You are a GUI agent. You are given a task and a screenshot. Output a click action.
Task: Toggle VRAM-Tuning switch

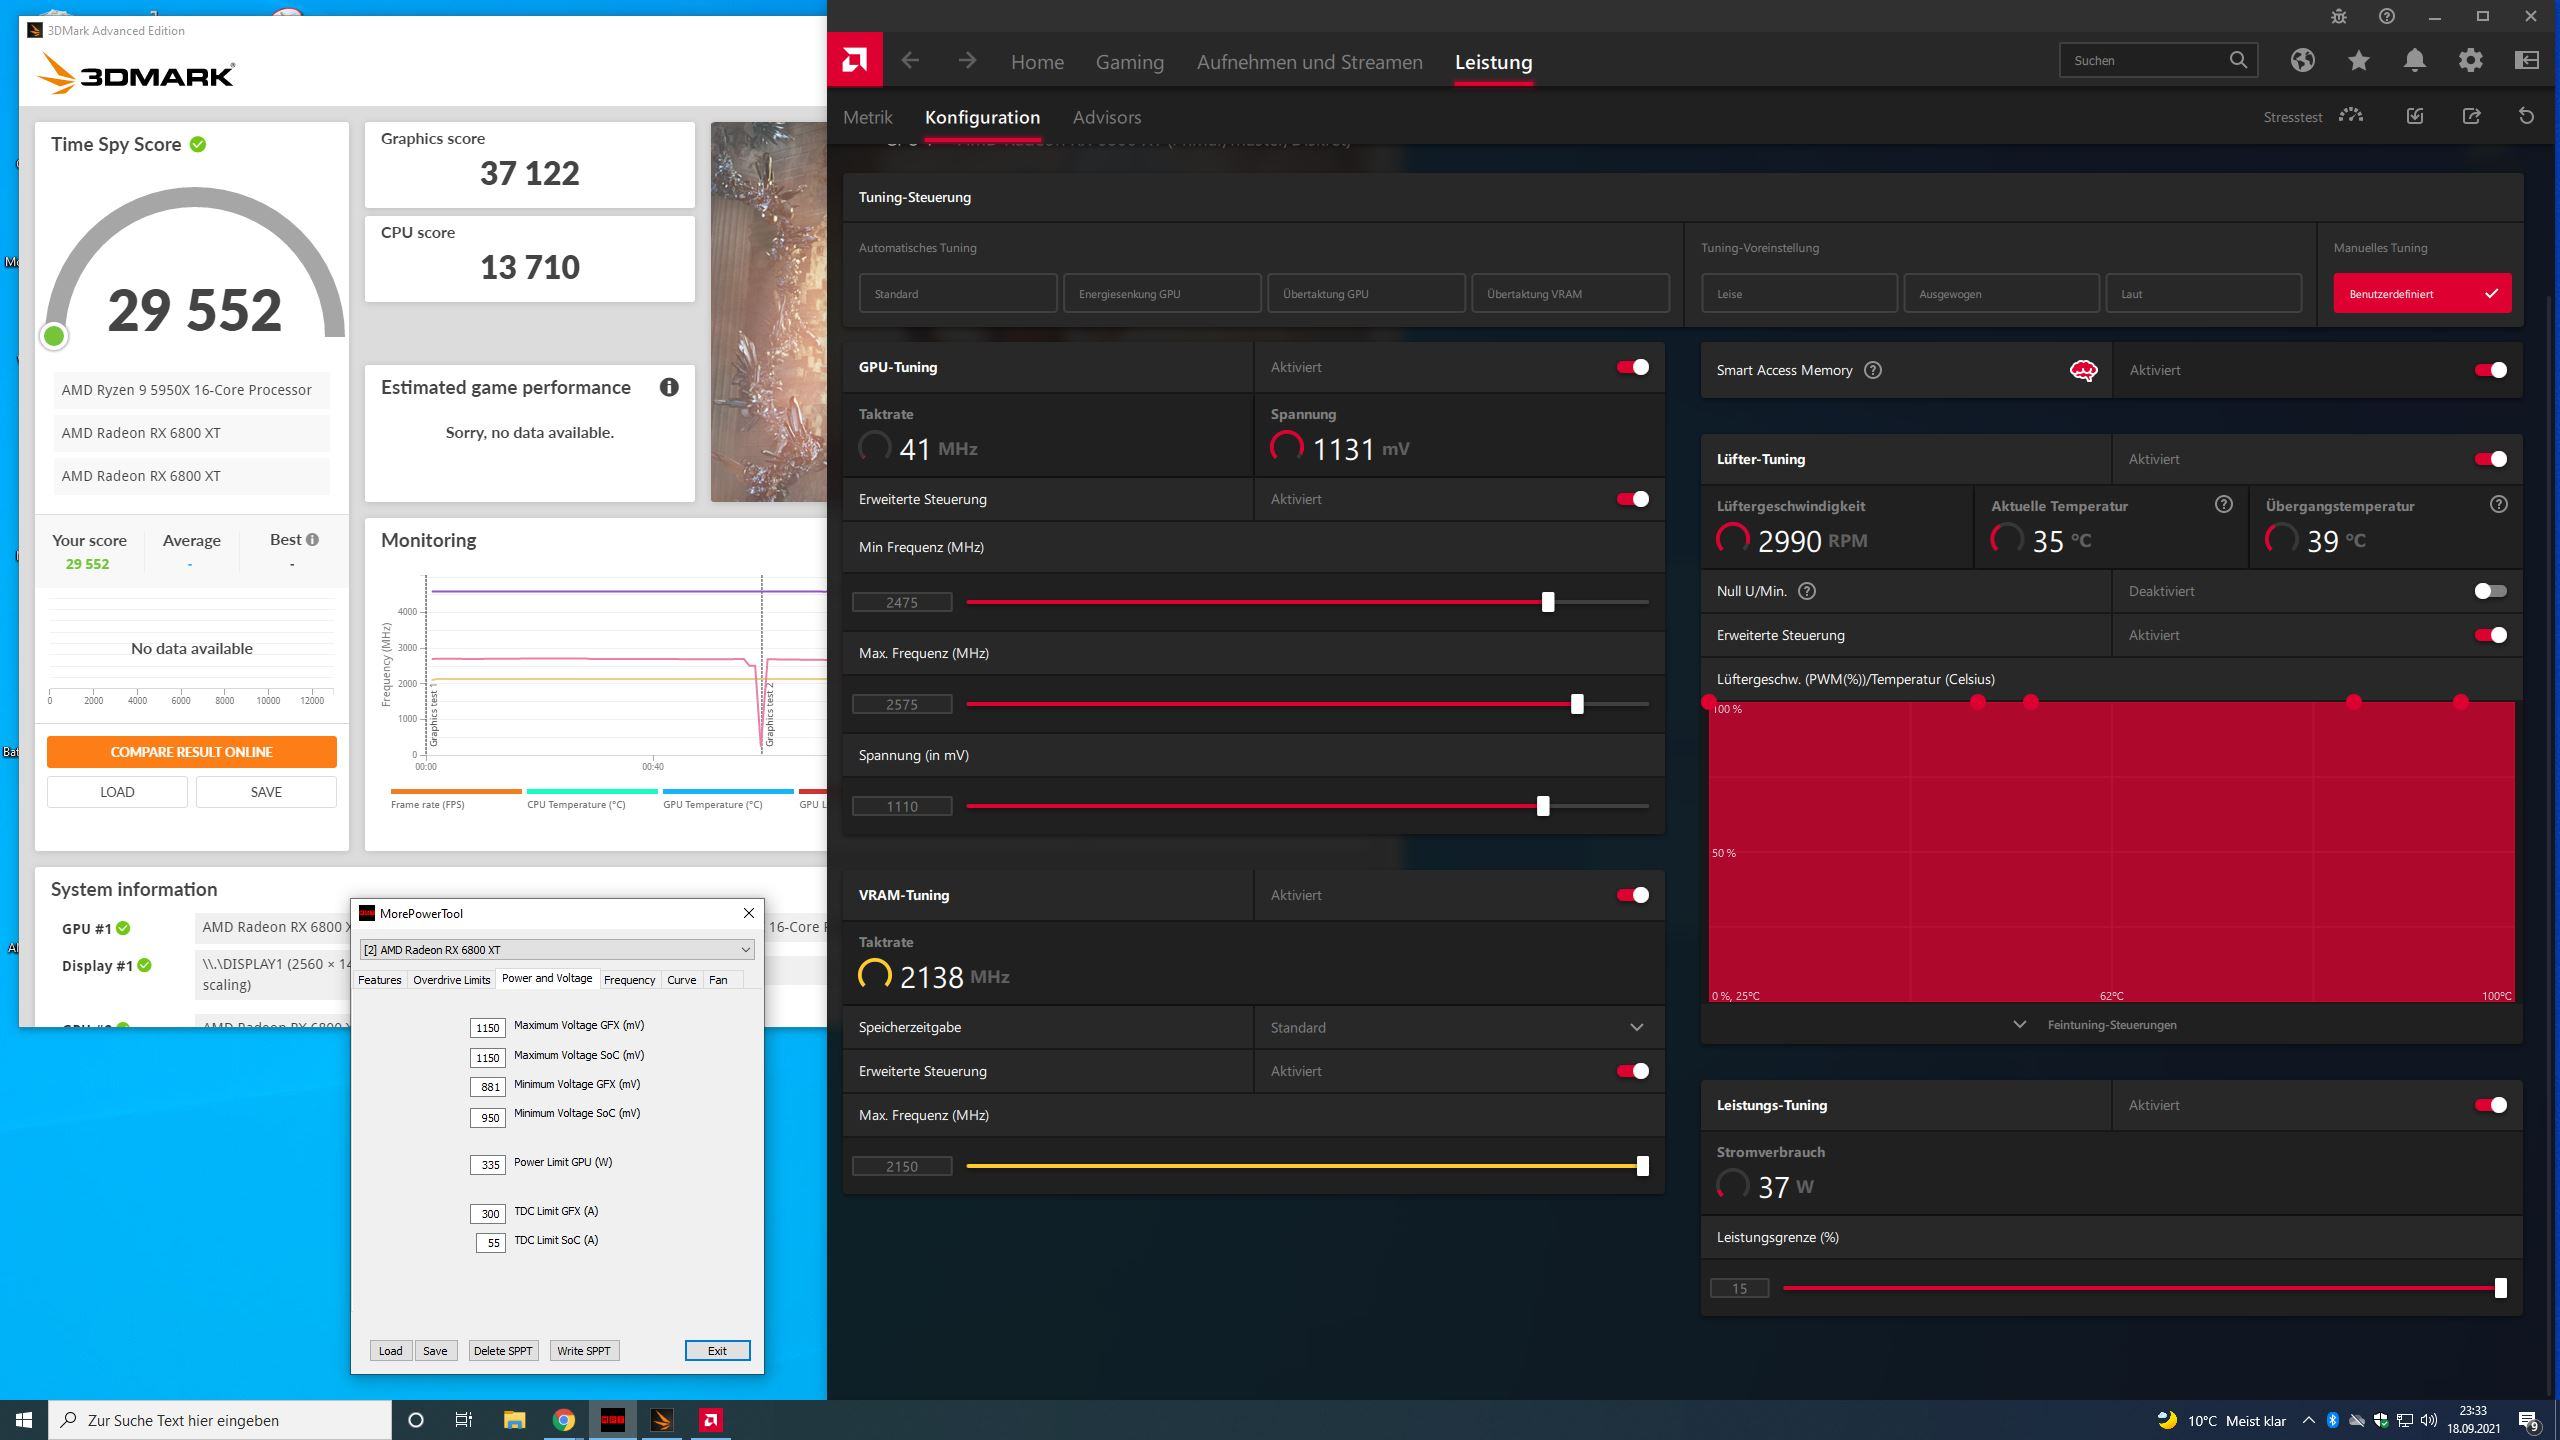click(1633, 895)
